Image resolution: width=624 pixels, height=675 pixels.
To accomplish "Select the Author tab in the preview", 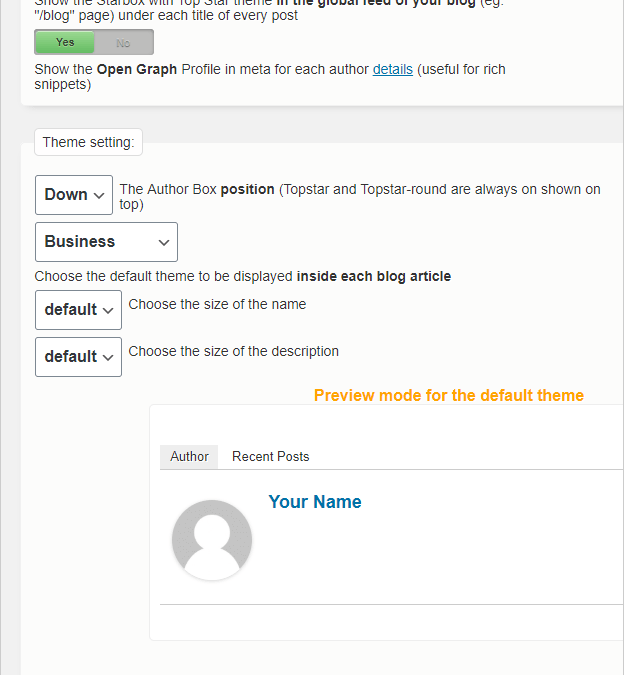I will [189, 457].
